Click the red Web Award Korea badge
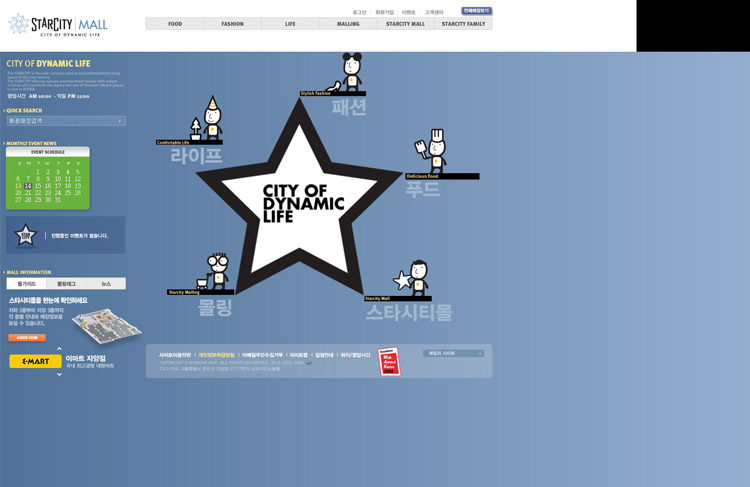The height and width of the screenshot is (487, 750). (389, 361)
